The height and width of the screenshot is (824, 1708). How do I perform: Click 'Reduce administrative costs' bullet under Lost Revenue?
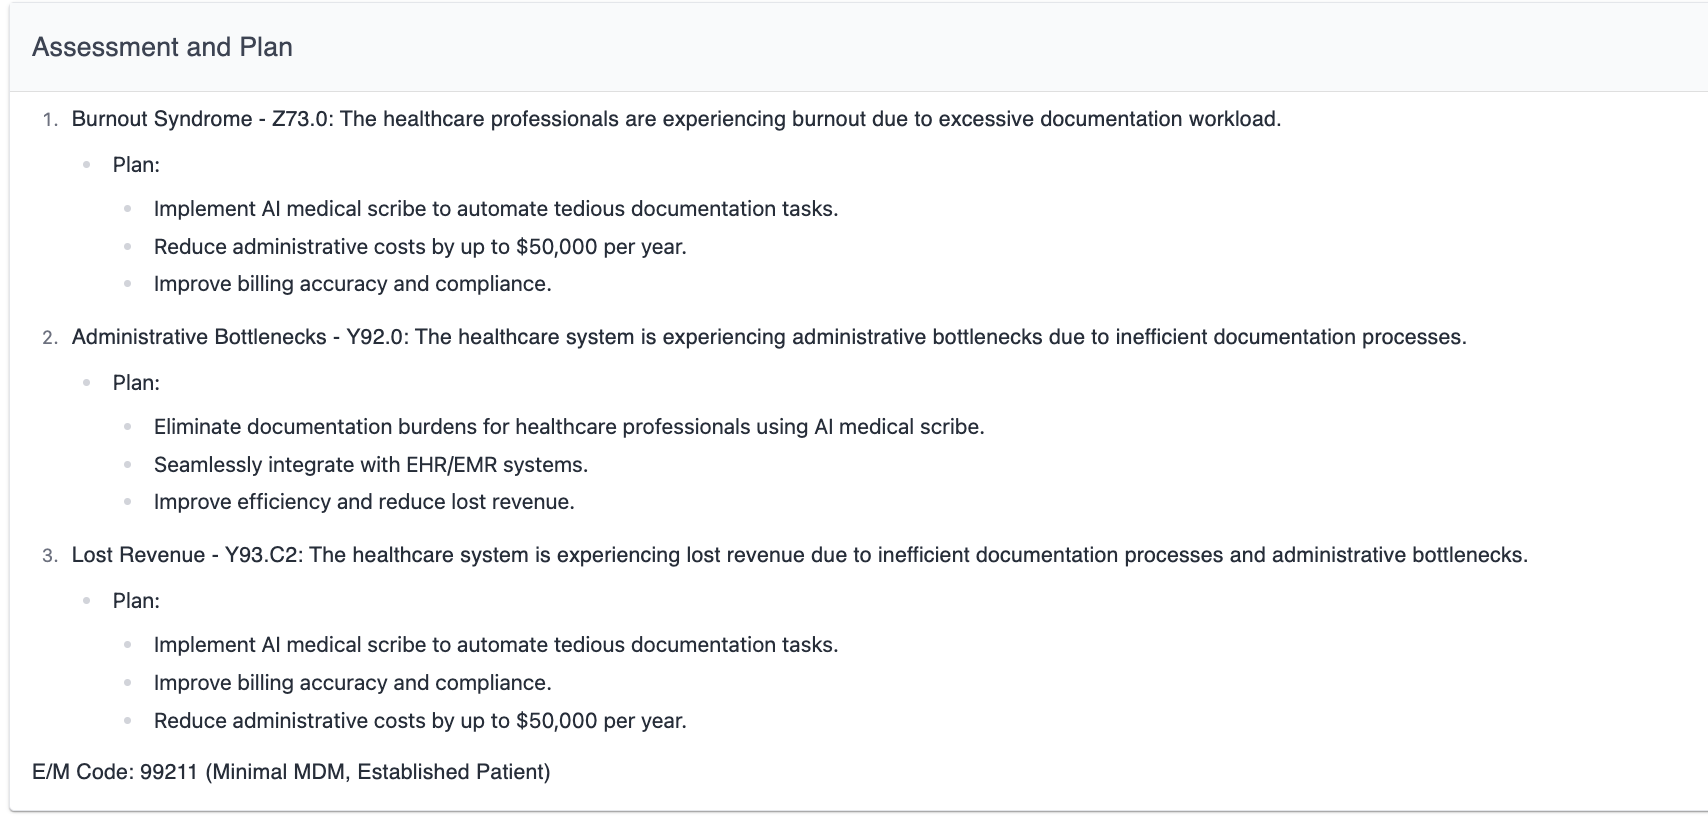[x=420, y=721]
